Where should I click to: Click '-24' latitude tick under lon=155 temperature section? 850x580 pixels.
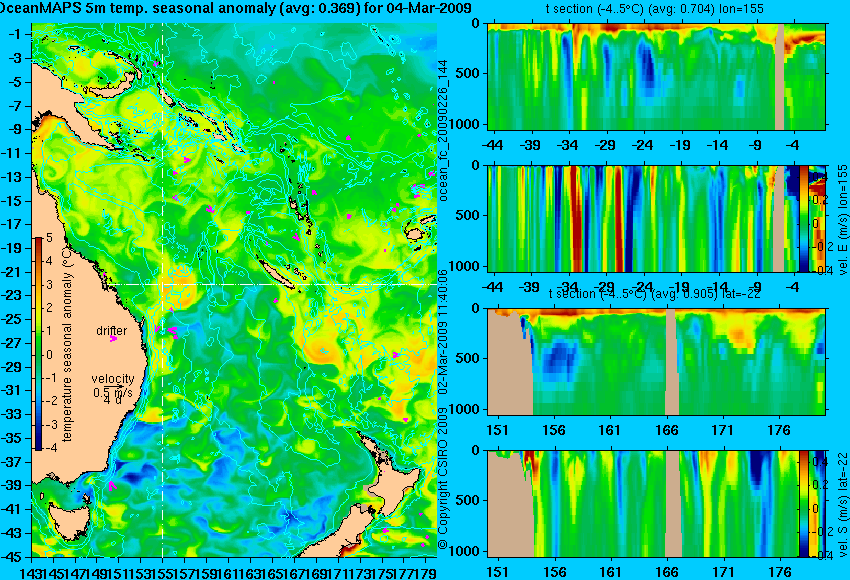coord(642,145)
